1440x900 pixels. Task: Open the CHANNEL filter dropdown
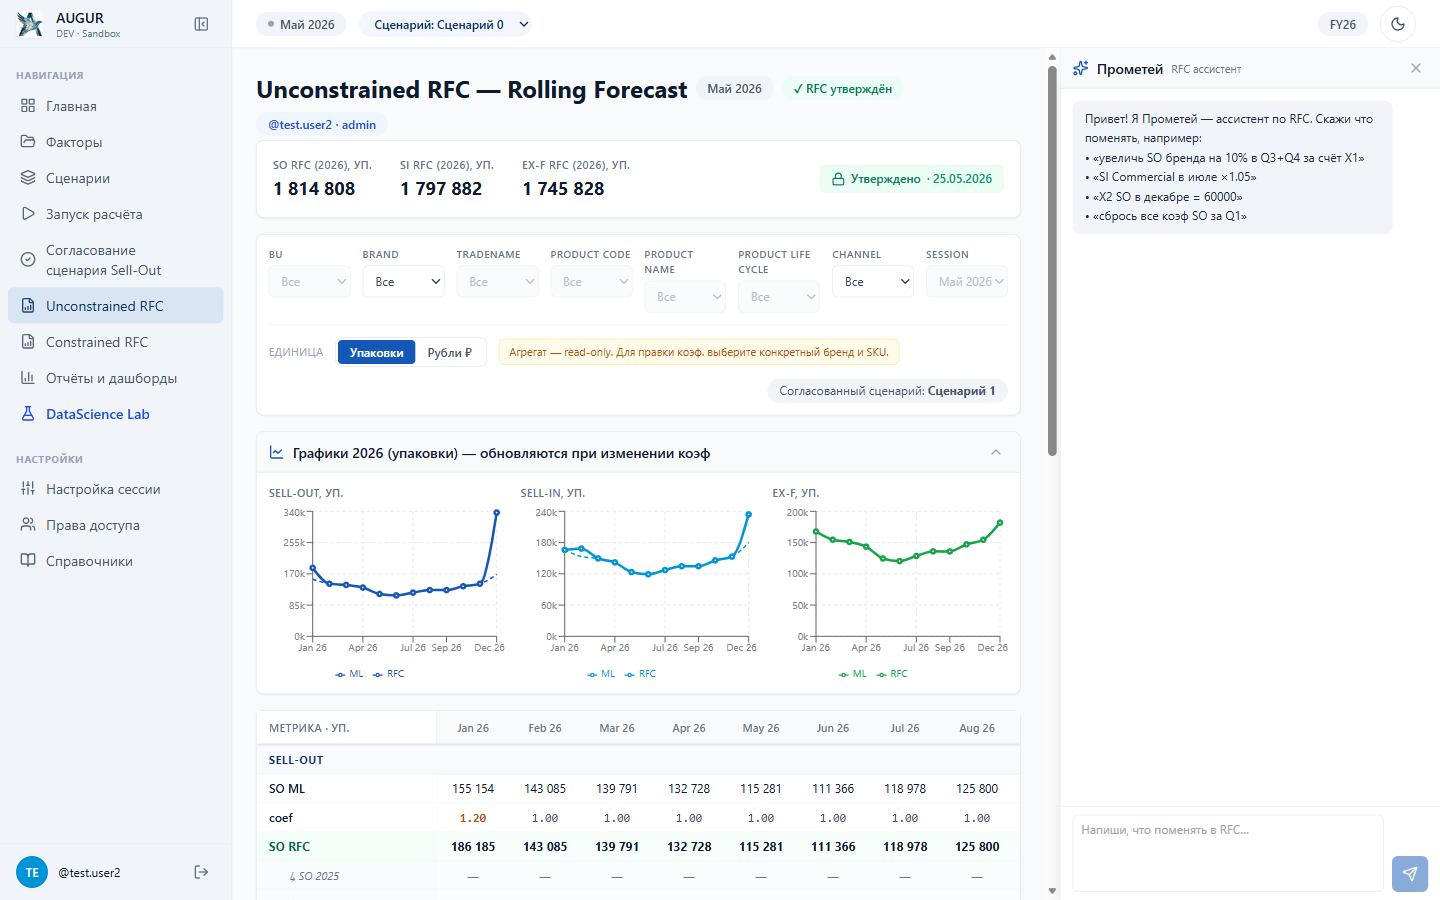coord(873,281)
